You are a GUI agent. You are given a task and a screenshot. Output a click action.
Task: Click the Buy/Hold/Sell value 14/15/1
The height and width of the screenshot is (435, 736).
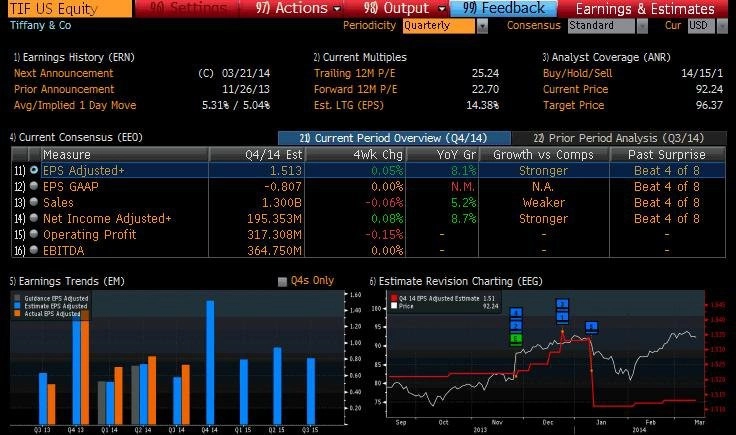pyautogui.click(x=702, y=73)
